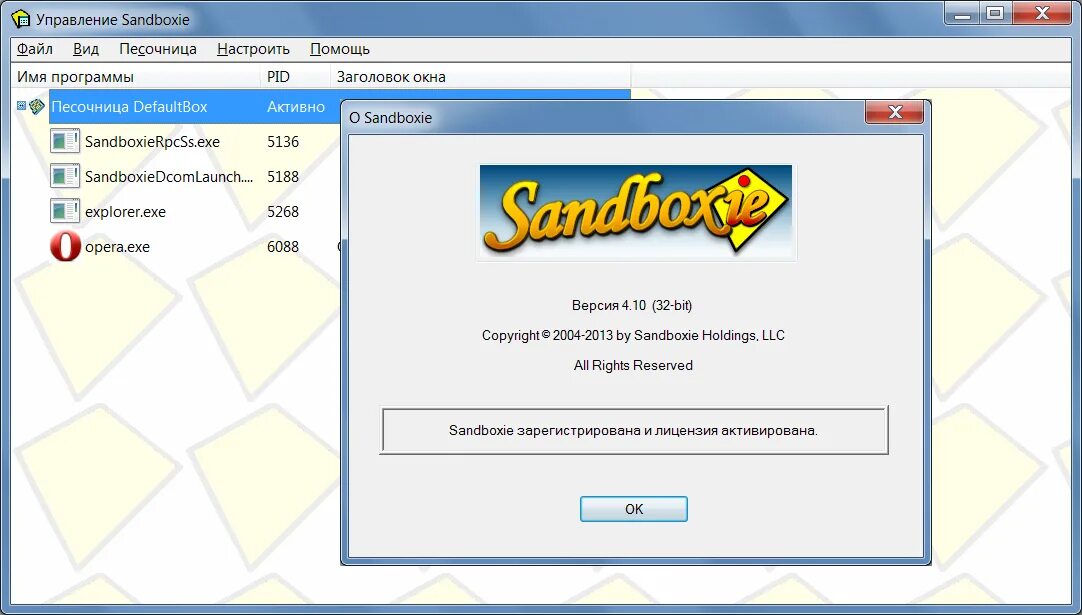Image resolution: width=1082 pixels, height=615 pixels.
Task: Click the Версия 4.10 (32-bit) text
Action: tap(632, 305)
